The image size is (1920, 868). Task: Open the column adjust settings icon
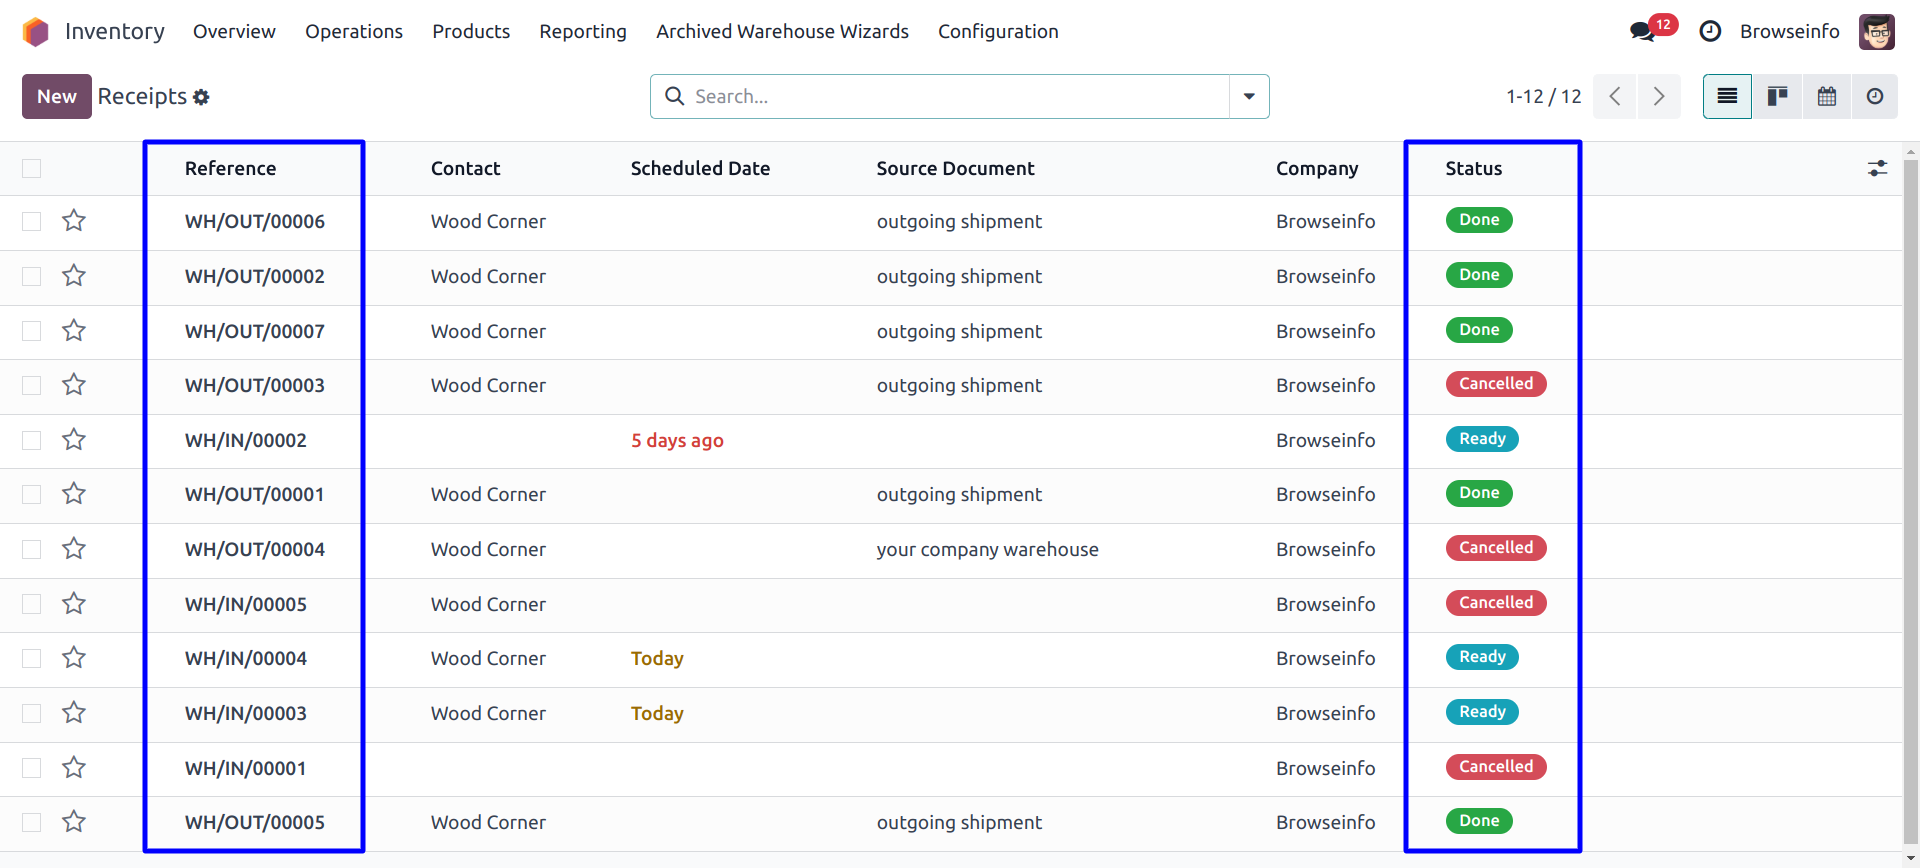(1877, 168)
